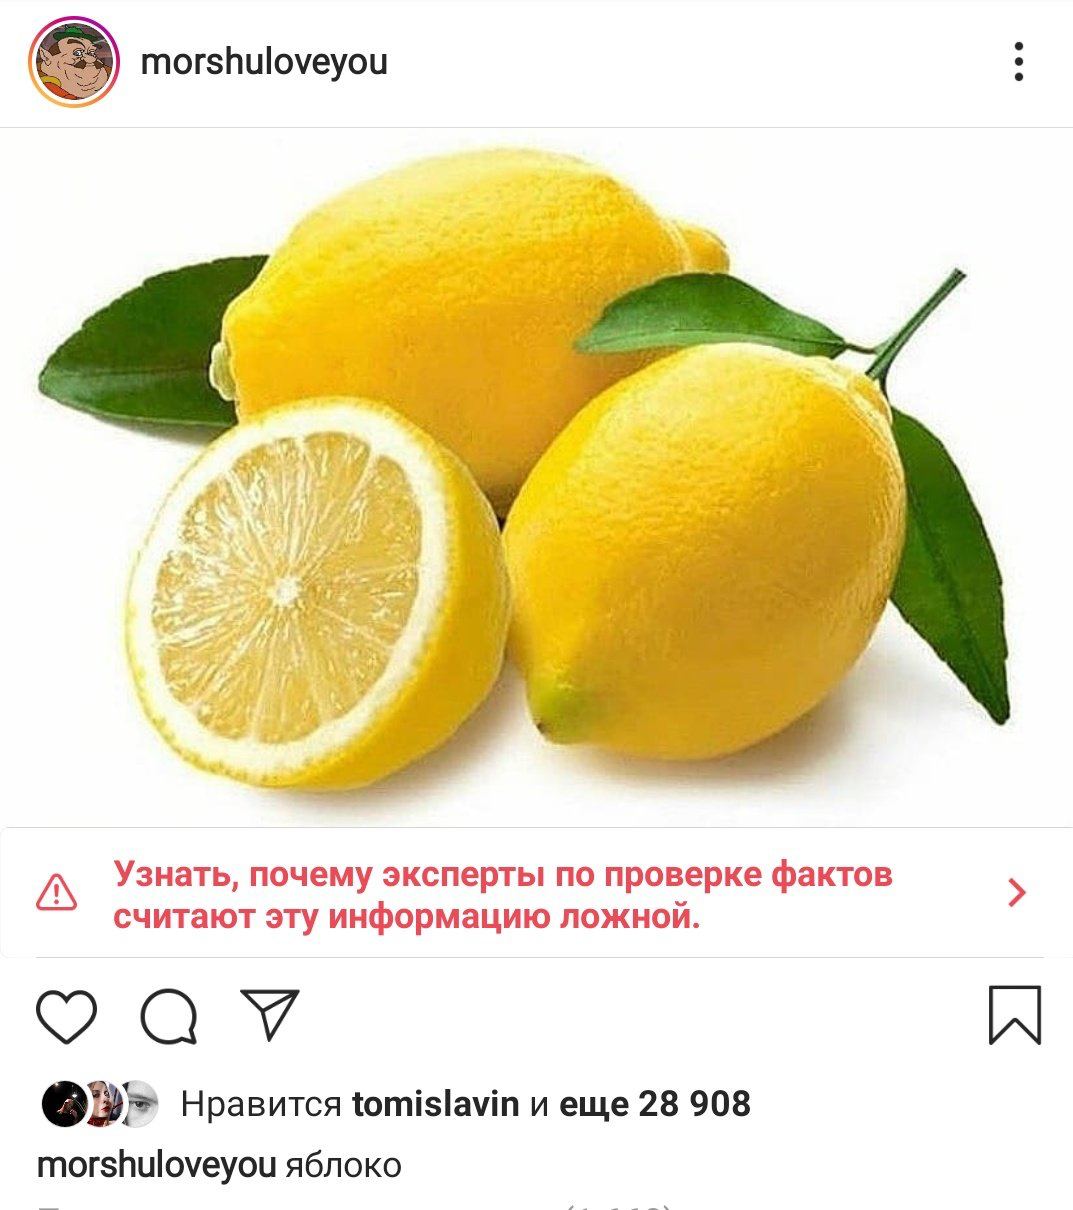Open morshuloveyou profile avatar story
This screenshot has height=1210, width=1073.
[x=74, y=62]
